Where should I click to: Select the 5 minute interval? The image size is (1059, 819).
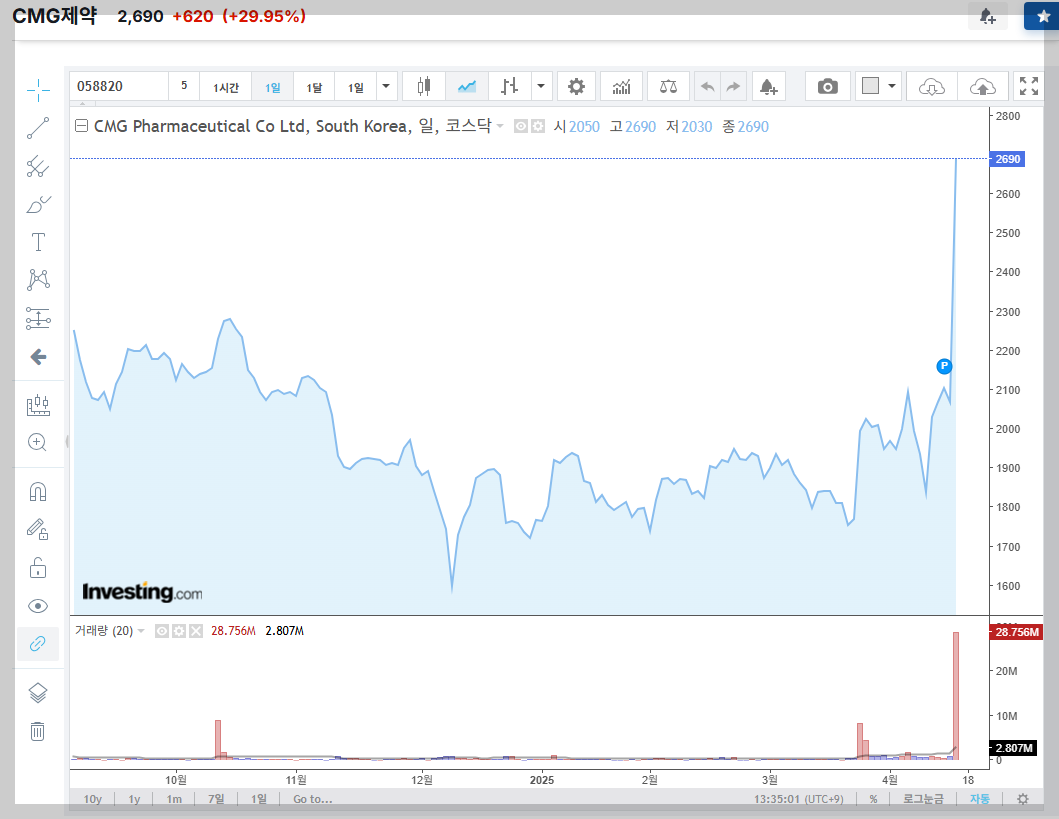point(184,86)
